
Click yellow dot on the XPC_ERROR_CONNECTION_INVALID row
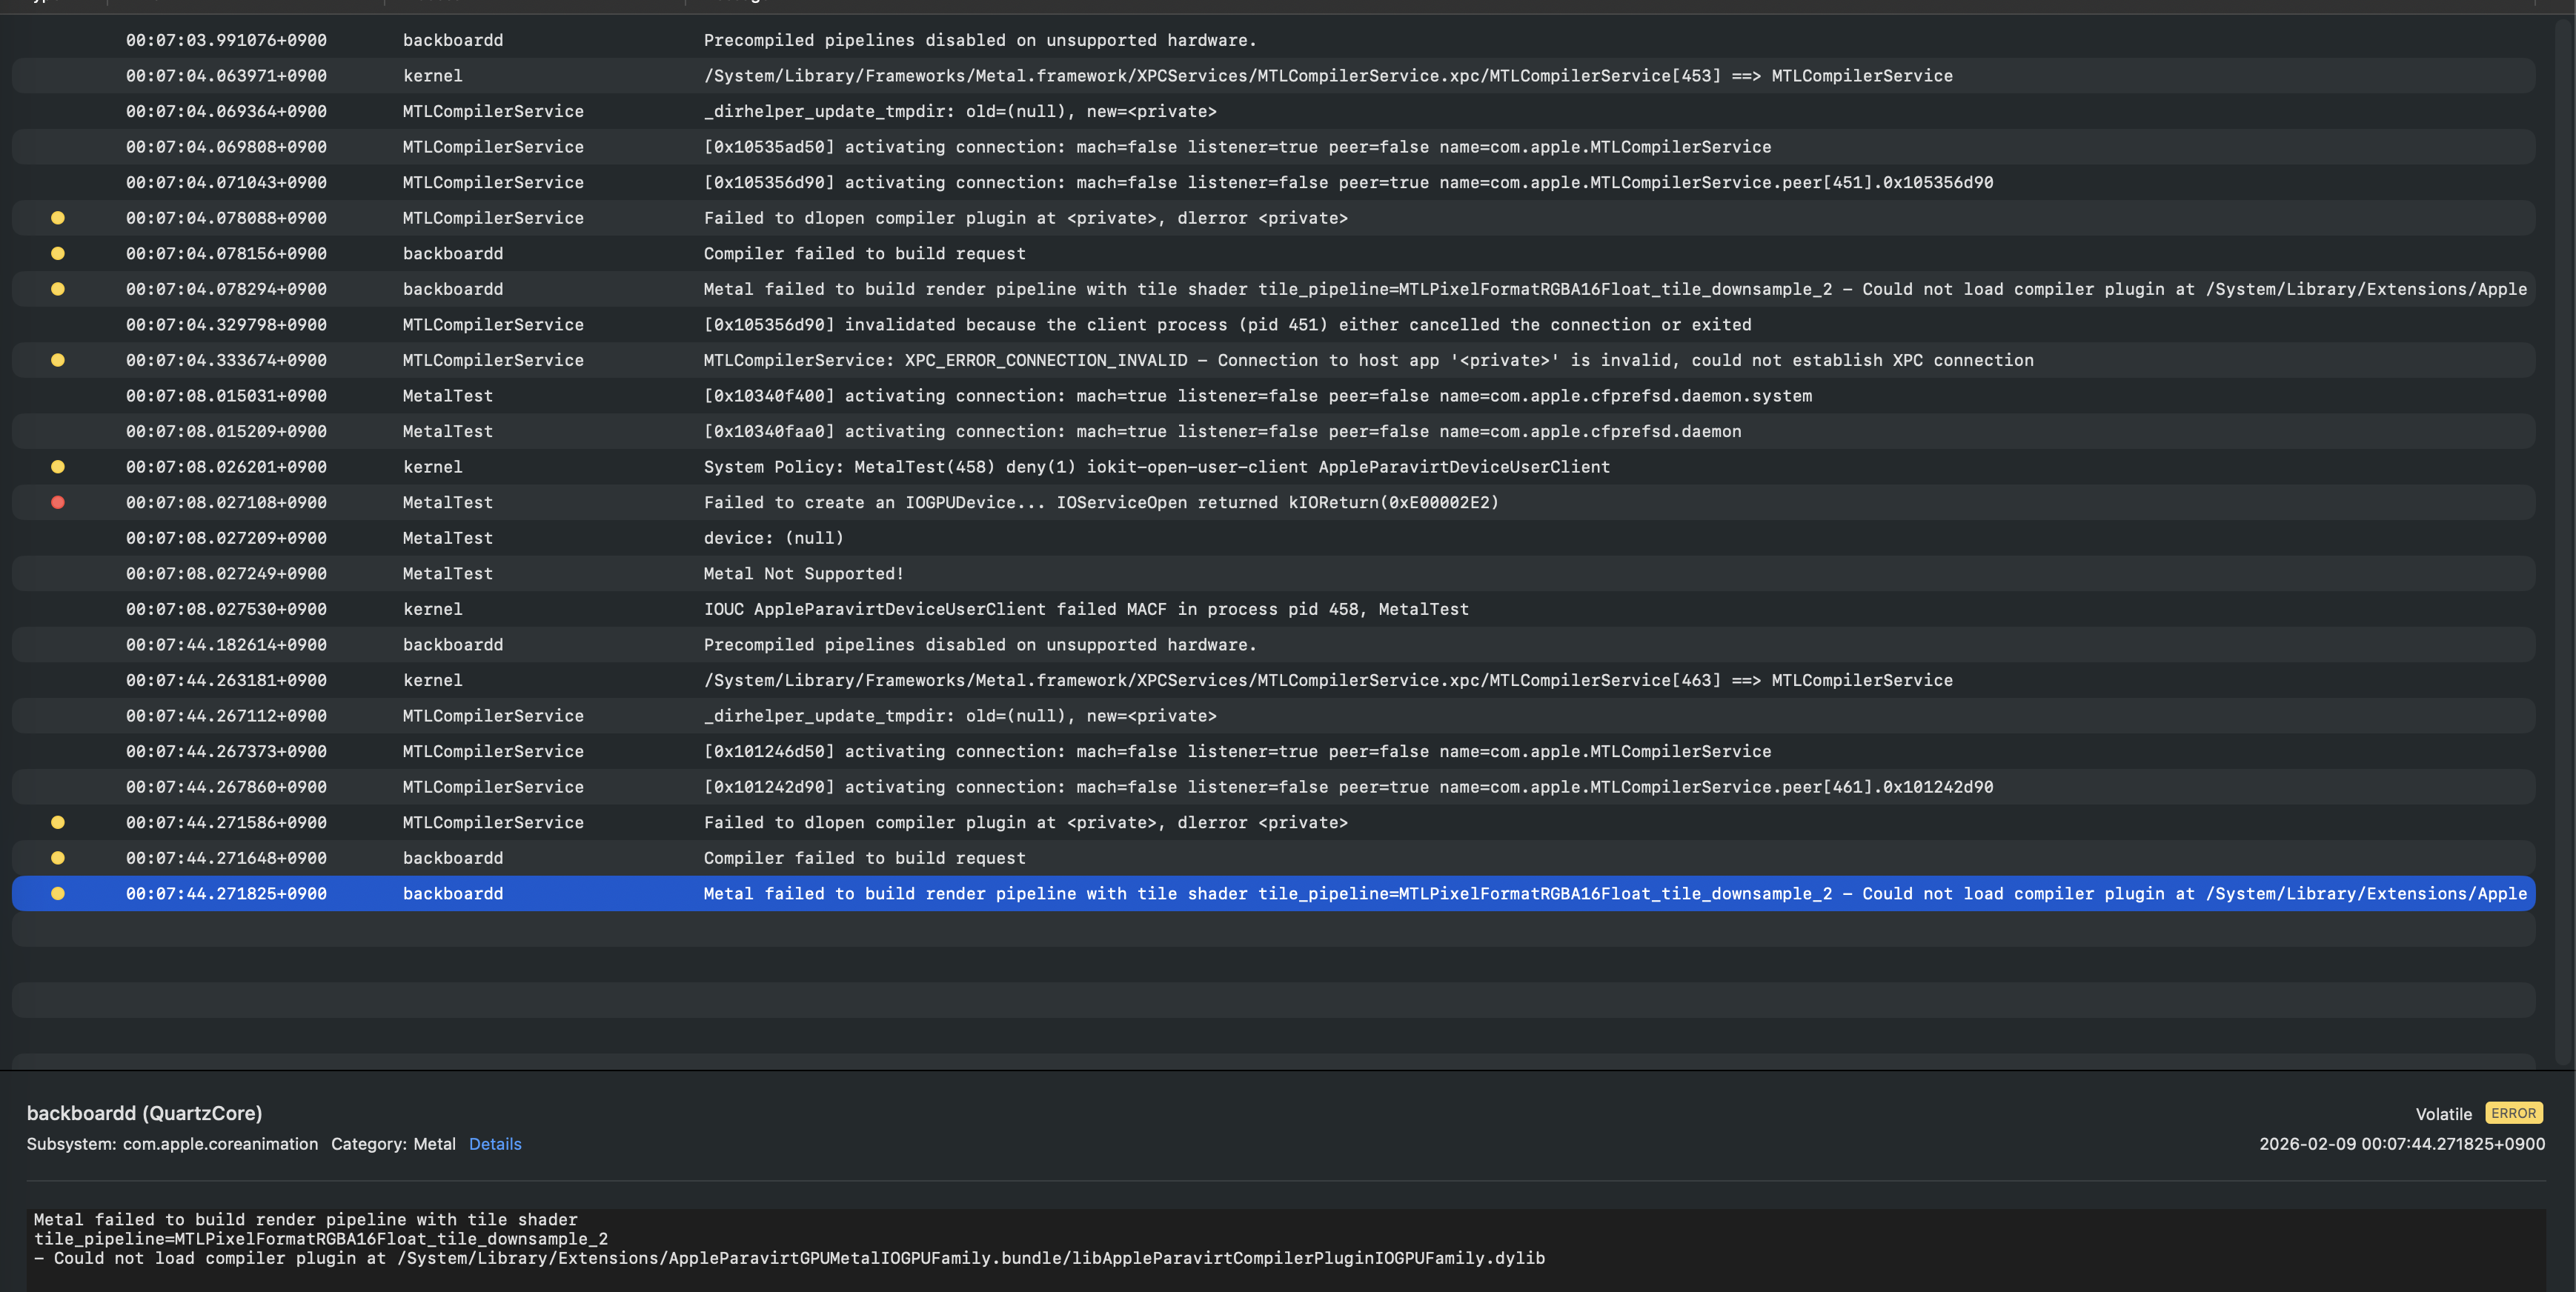tap(58, 360)
